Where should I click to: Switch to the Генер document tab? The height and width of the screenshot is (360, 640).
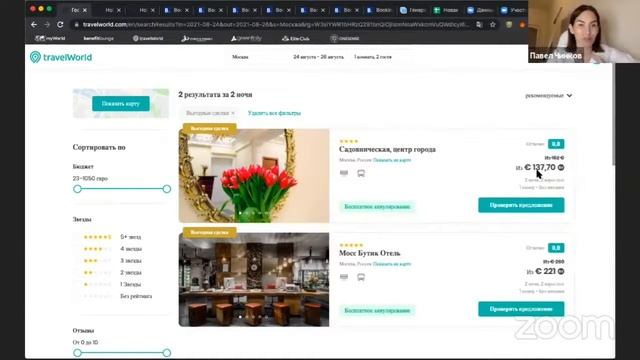point(412,10)
